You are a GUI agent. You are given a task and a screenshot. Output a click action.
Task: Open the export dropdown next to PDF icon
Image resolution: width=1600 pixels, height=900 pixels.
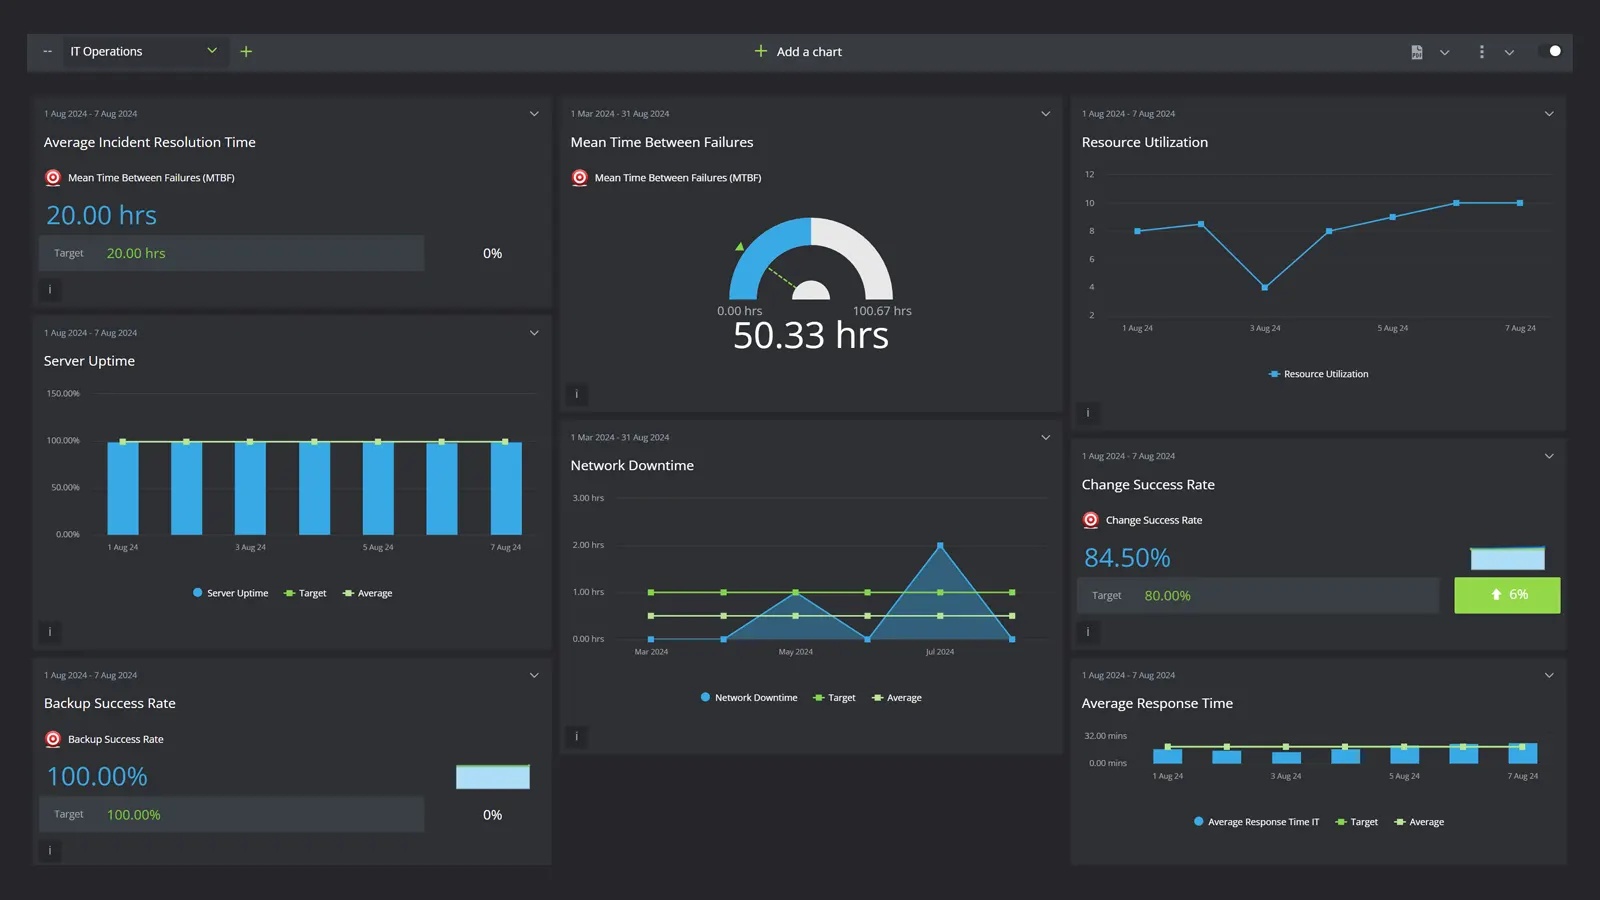[x=1443, y=51]
